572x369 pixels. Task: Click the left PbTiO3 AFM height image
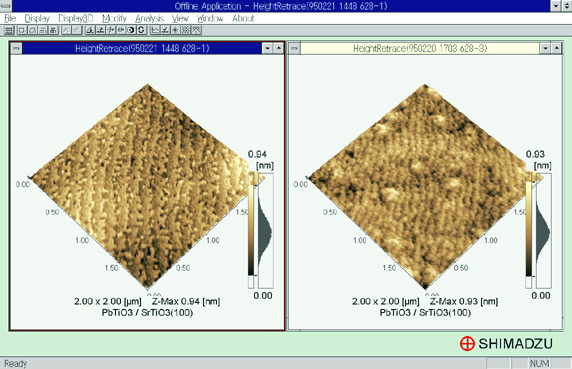[x=148, y=187]
